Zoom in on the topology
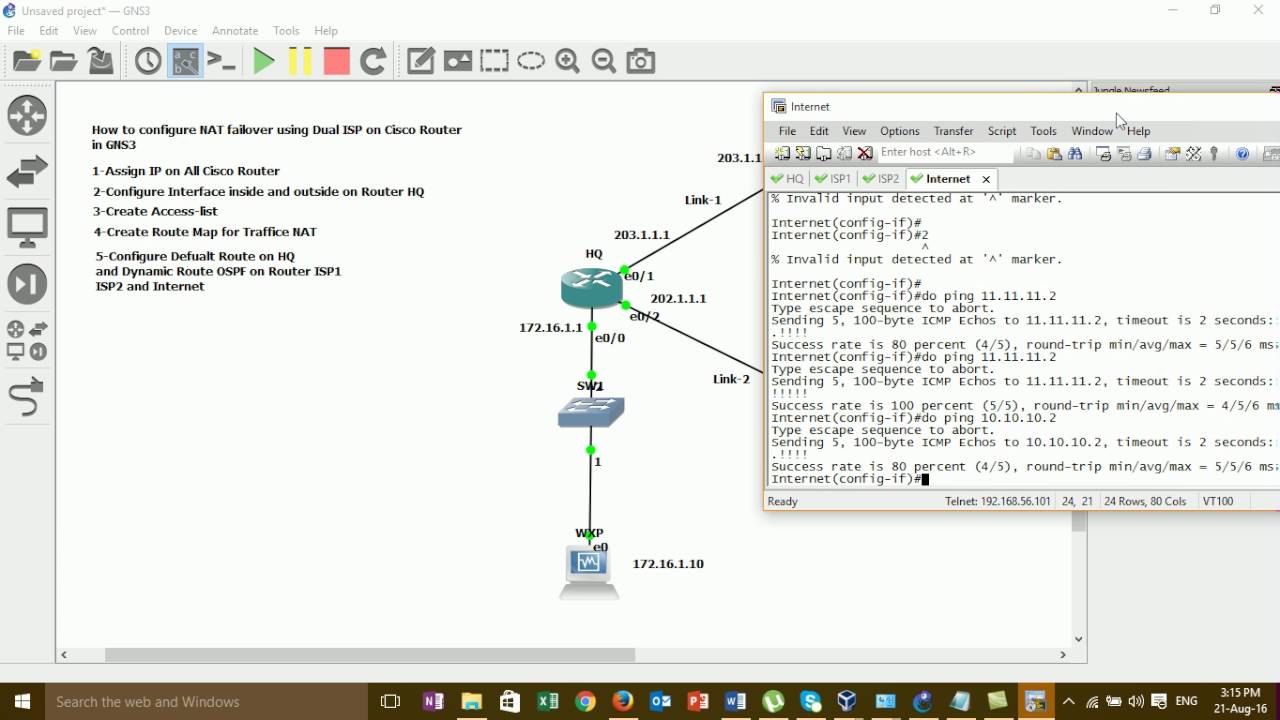The image size is (1280, 720). click(x=568, y=61)
